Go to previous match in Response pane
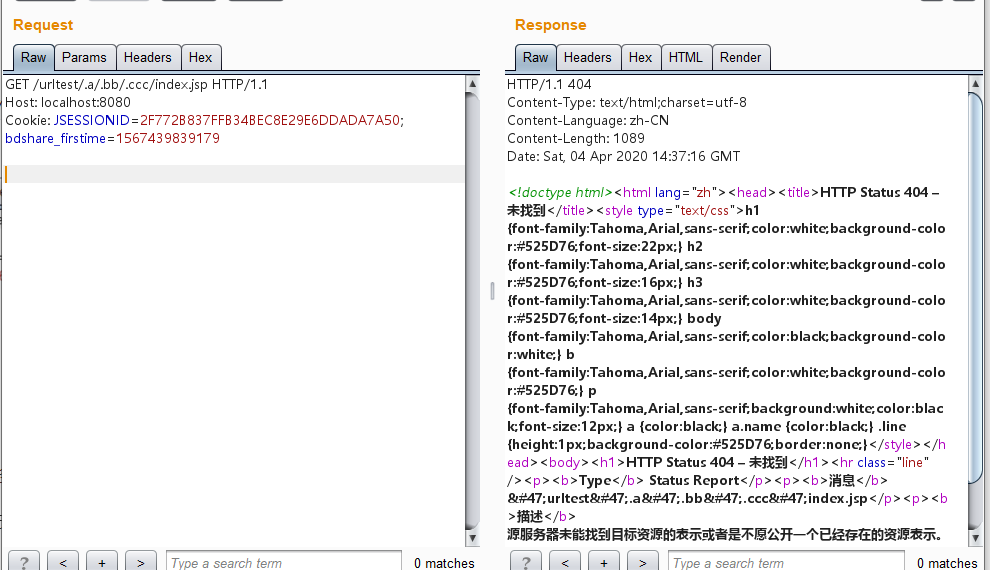990x570 pixels. click(x=565, y=562)
